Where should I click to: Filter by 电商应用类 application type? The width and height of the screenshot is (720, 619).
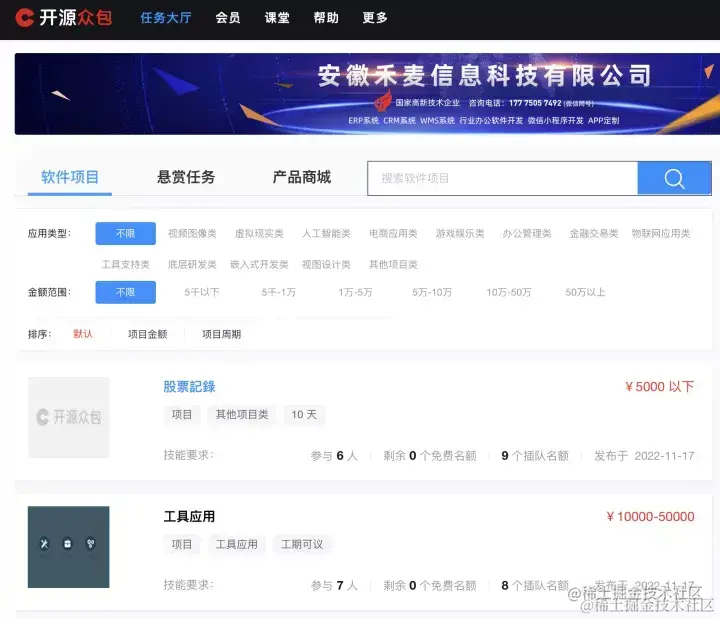click(393, 234)
